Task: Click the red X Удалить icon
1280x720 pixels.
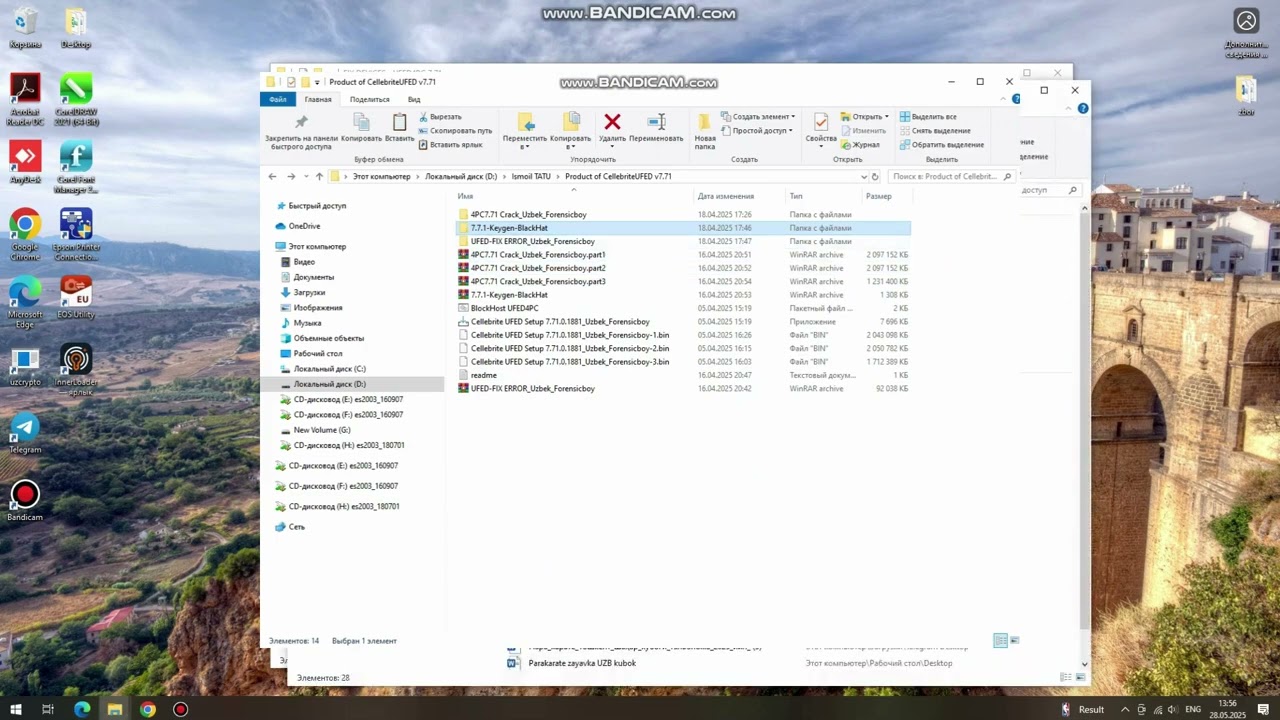Action: pyautogui.click(x=612, y=122)
